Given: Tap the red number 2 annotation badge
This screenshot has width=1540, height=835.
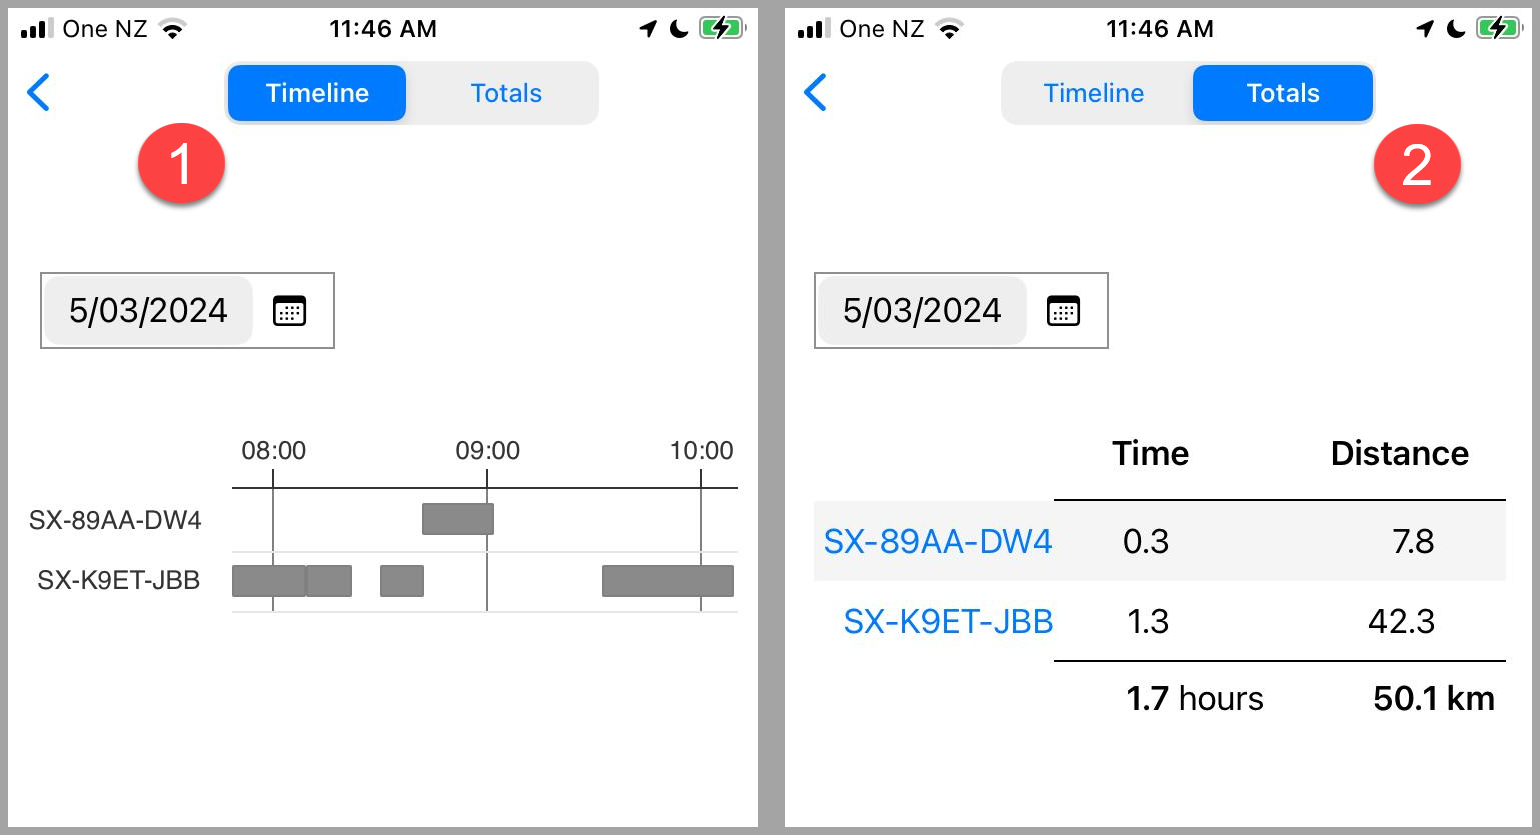Looking at the screenshot, I should [x=1417, y=165].
